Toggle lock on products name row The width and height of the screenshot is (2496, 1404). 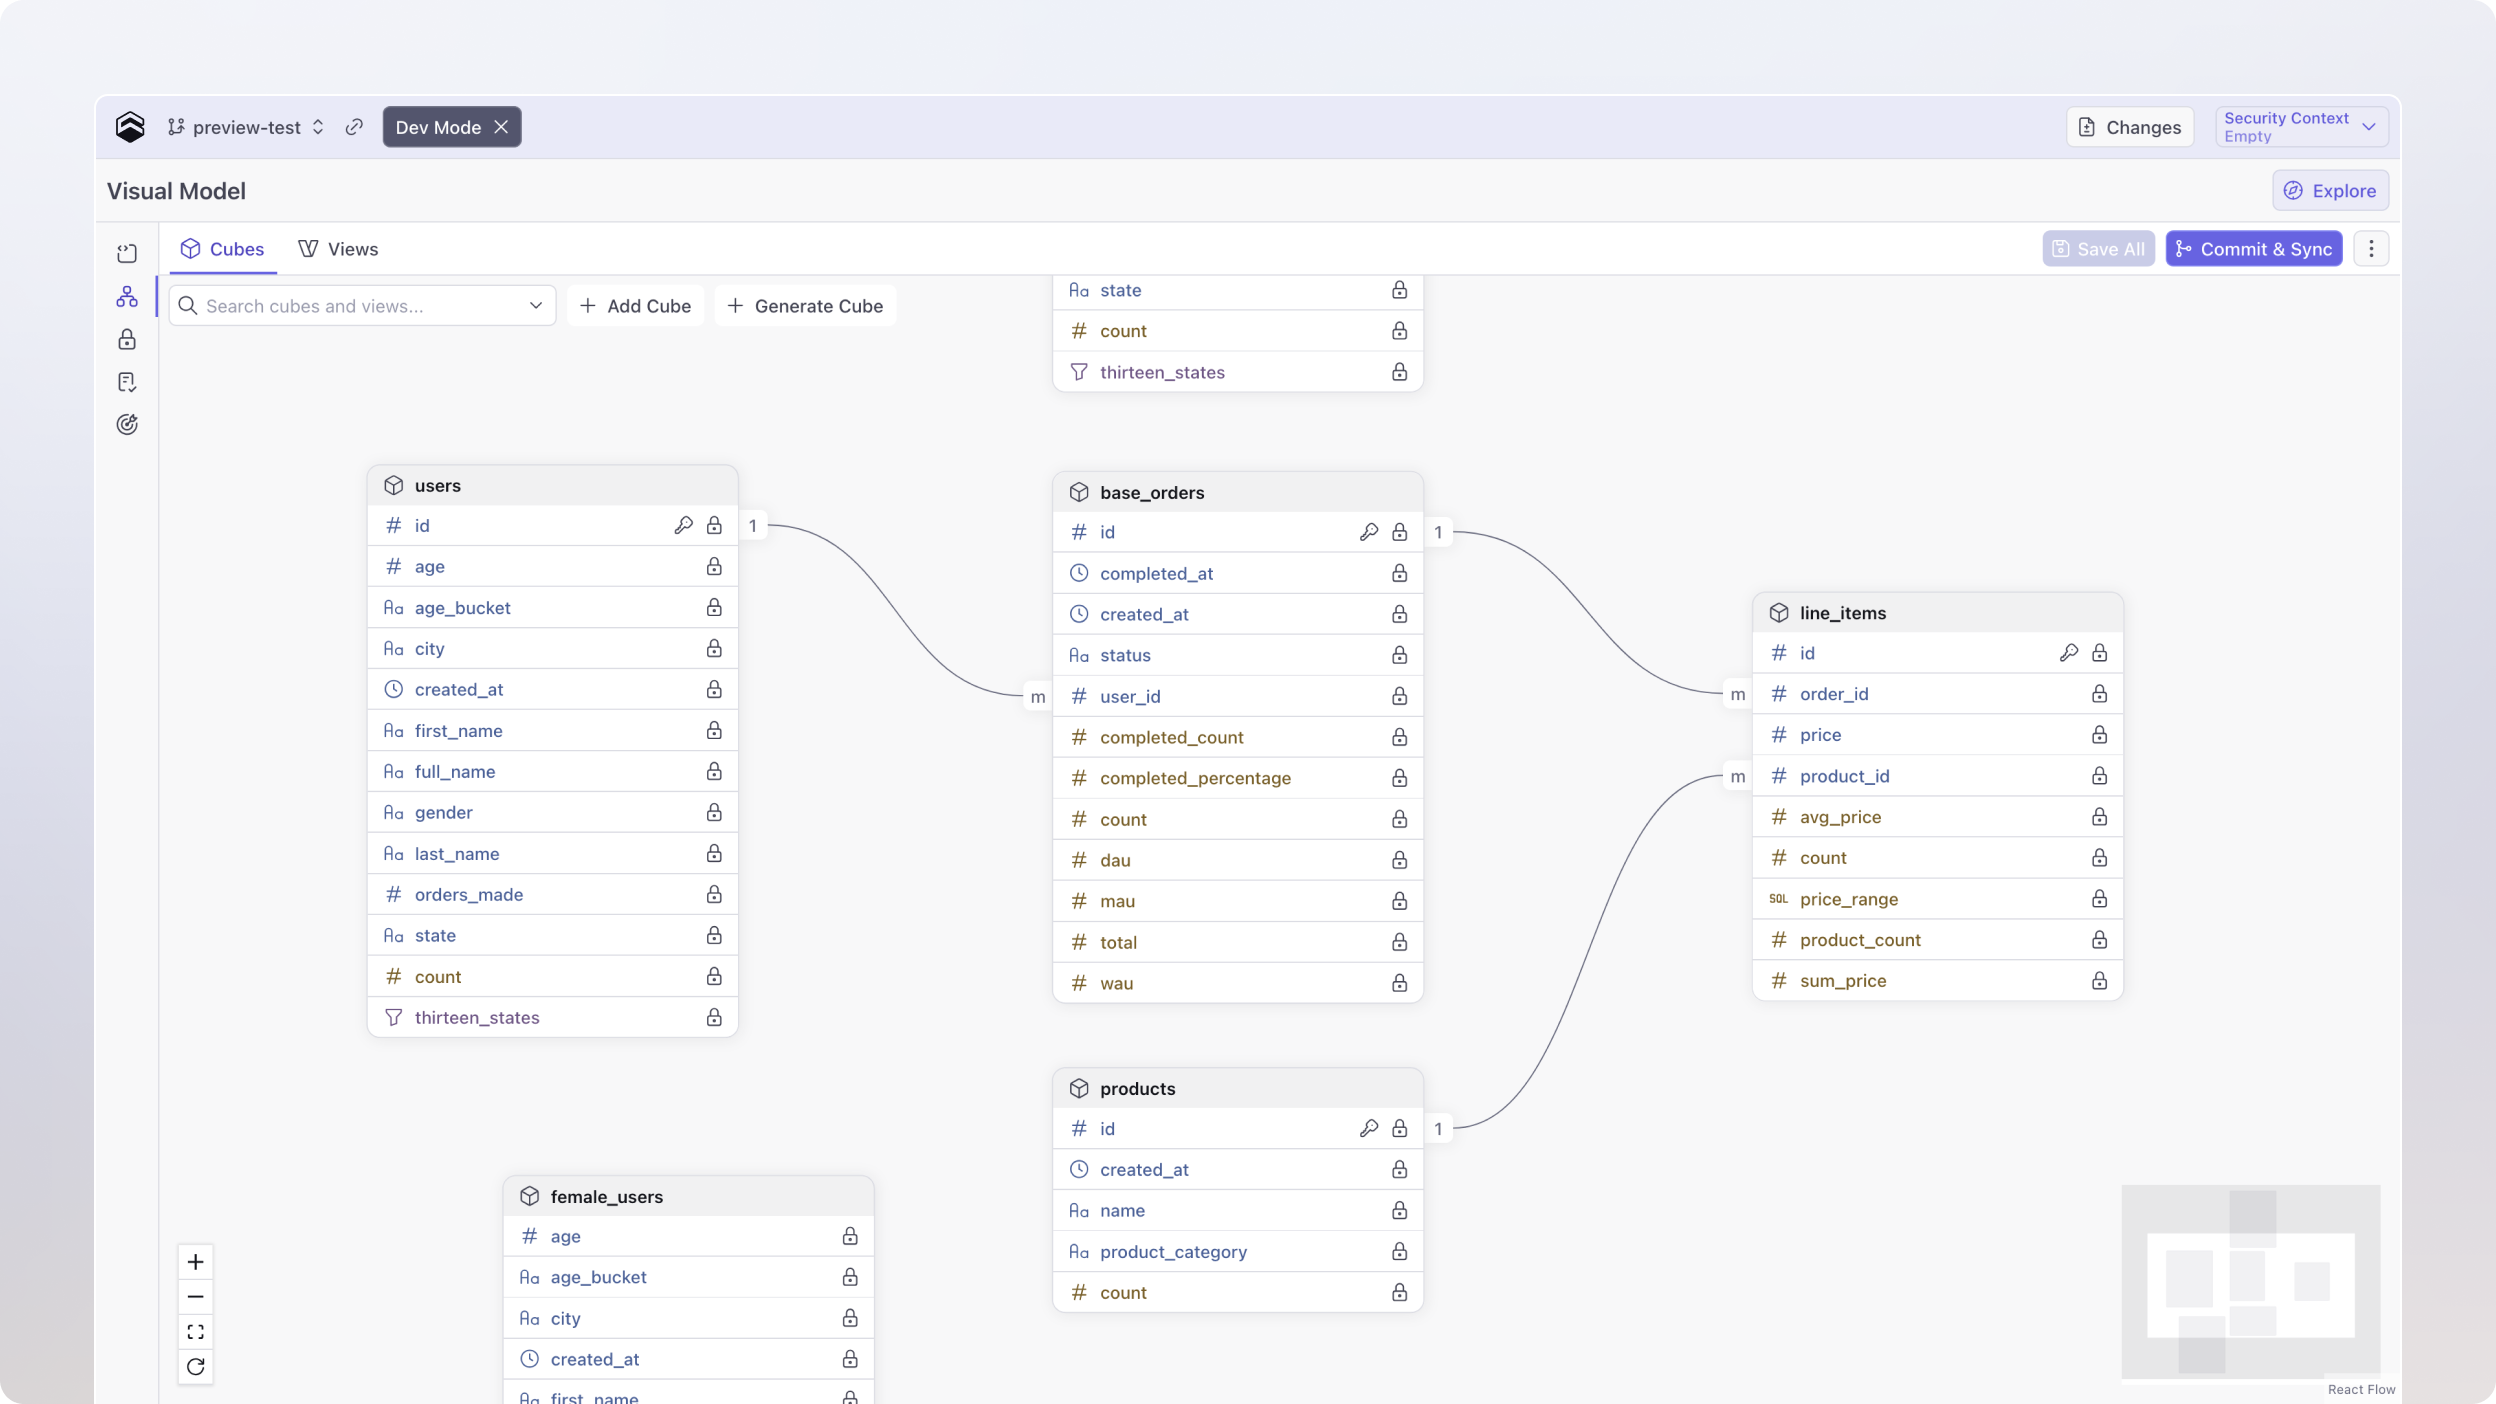tap(1400, 1211)
